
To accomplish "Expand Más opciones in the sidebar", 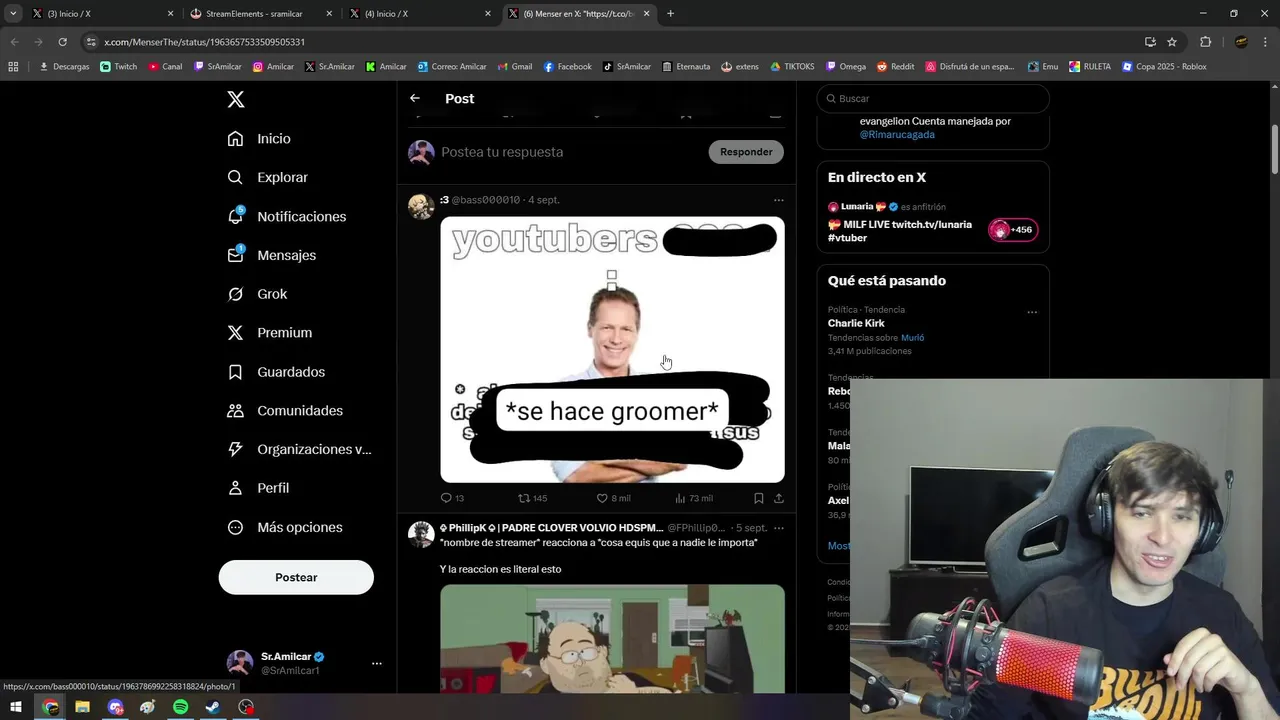I will [x=285, y=527].
